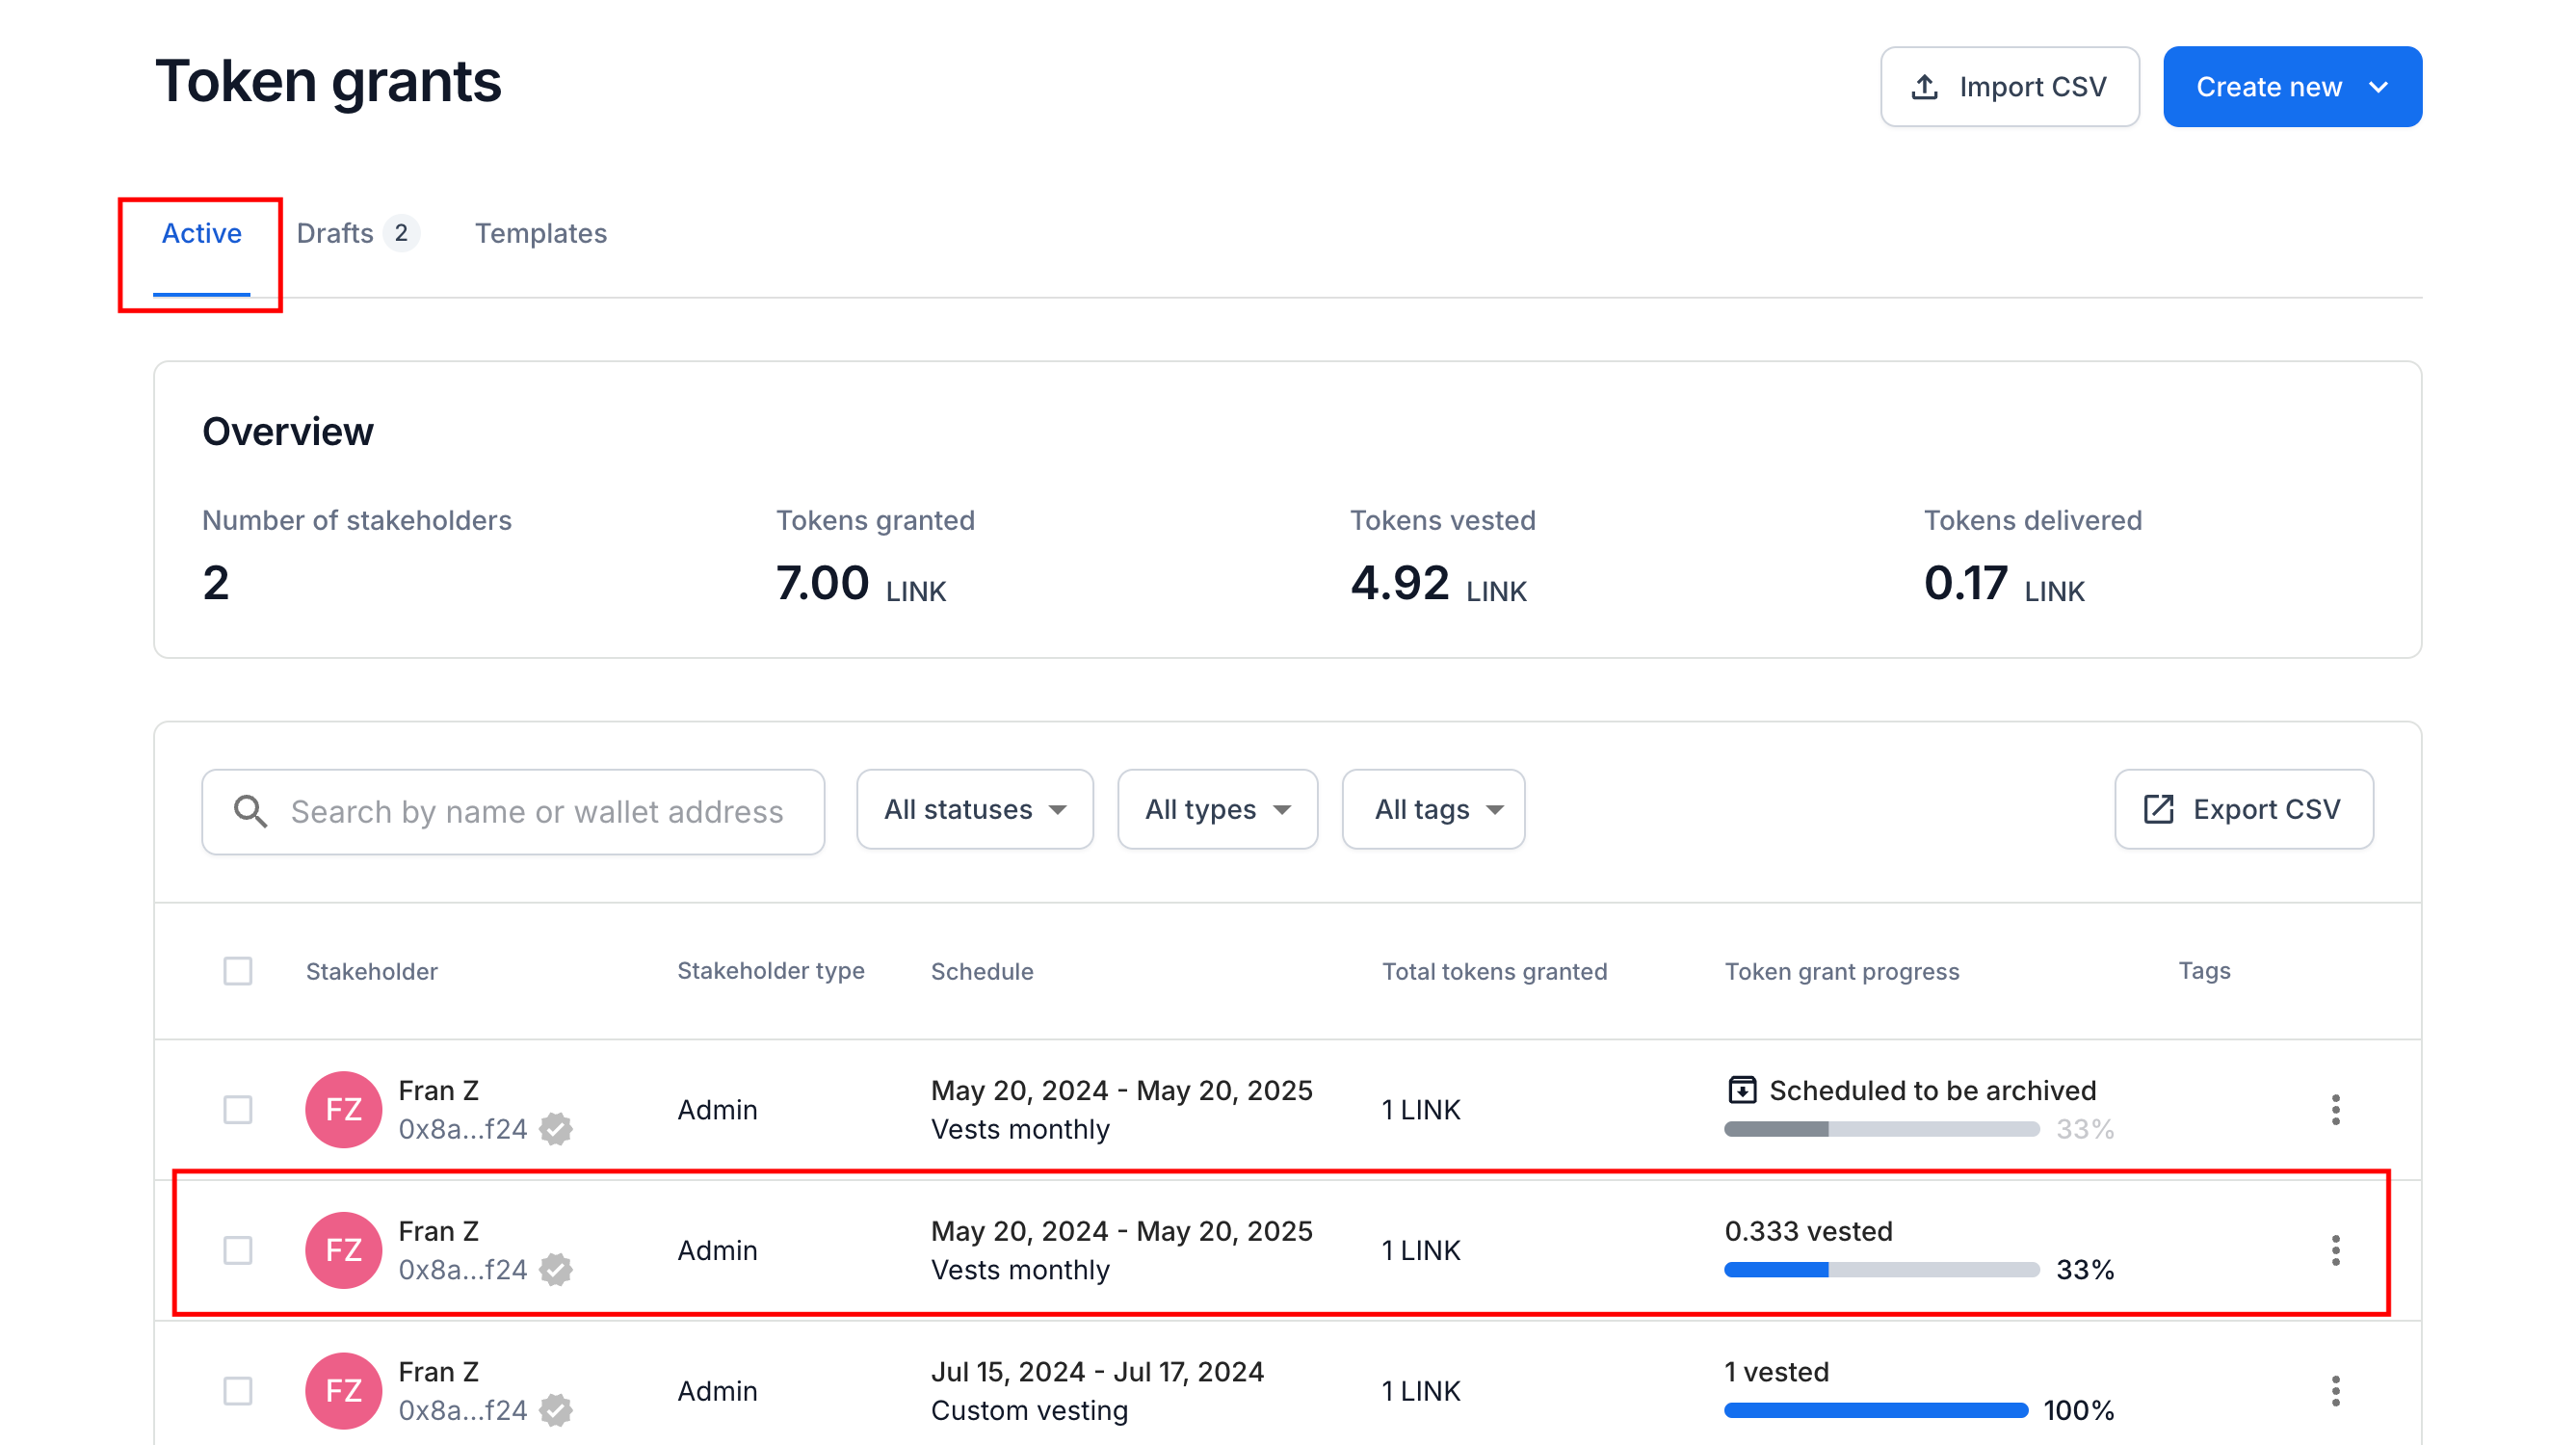The width and height of the screenshot is (2576, 1445).
Task: Open the kebab menu for the 0.333 vested row
Action: pyautogui.click(x=2335, y=1250)
